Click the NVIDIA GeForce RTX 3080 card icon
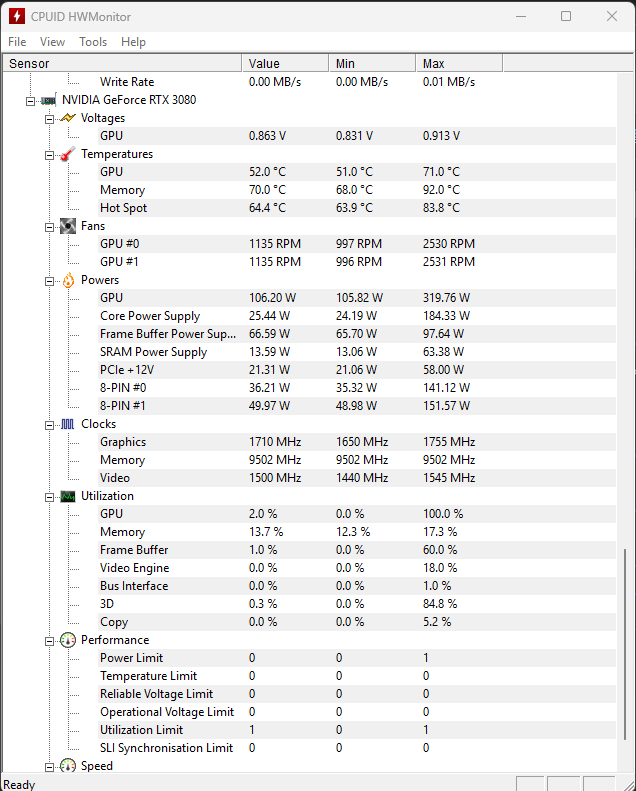Image resolution: width=636 pixels, height=791 pixels. 48,100
